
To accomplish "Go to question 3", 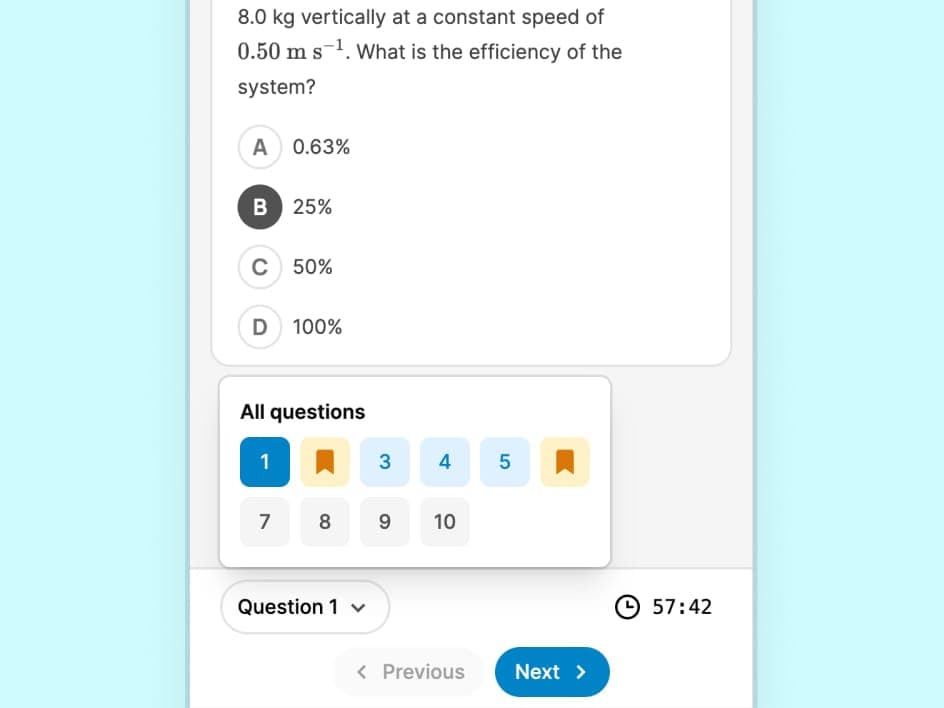I will coord(385,462).
